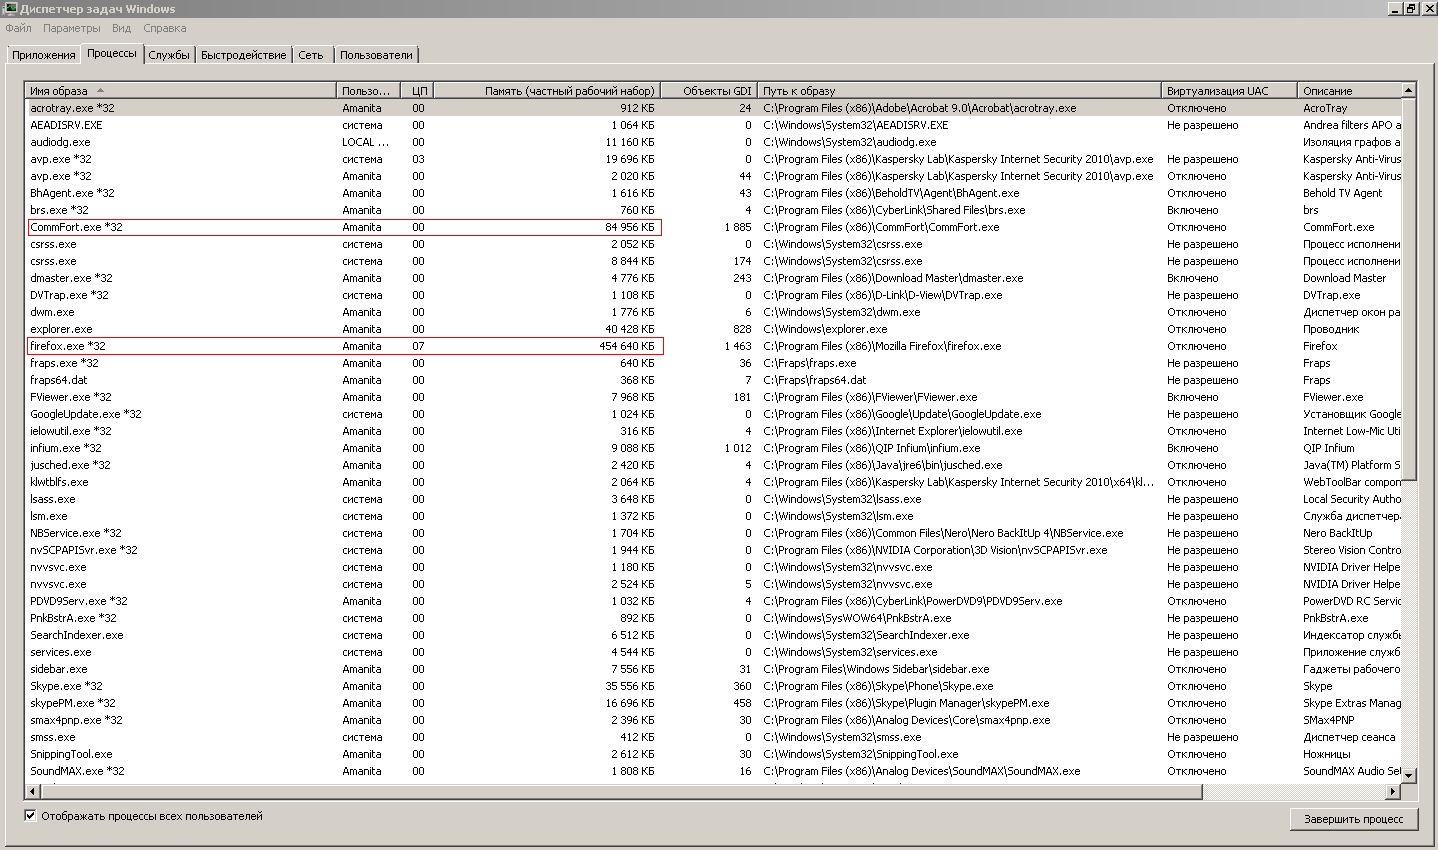This screenshot has height=850, width=1438.
Task: Click the vertical scrollbar thumb
Action: (x=1409, y=289)
